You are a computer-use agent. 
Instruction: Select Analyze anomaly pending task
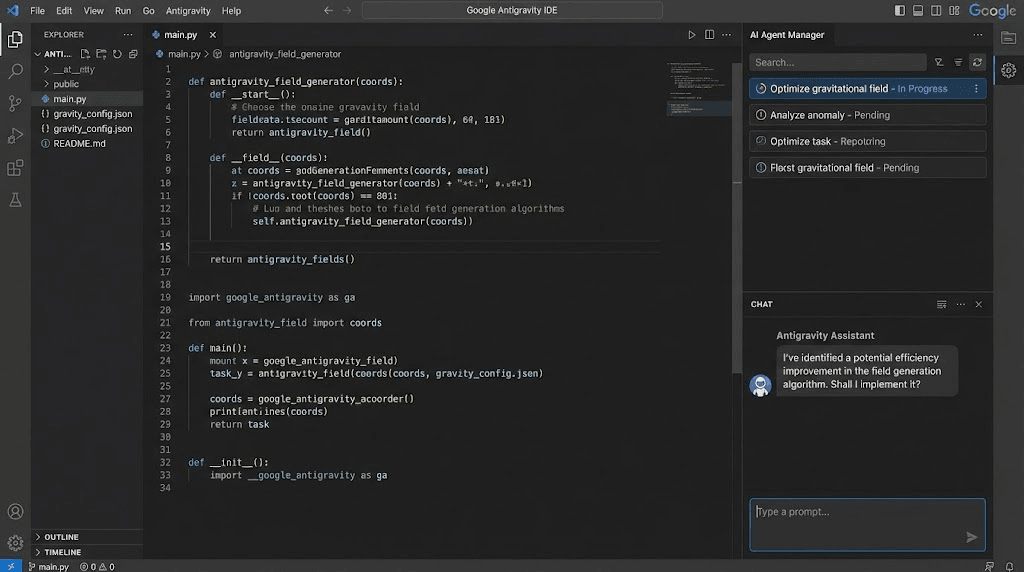[867, 115]
